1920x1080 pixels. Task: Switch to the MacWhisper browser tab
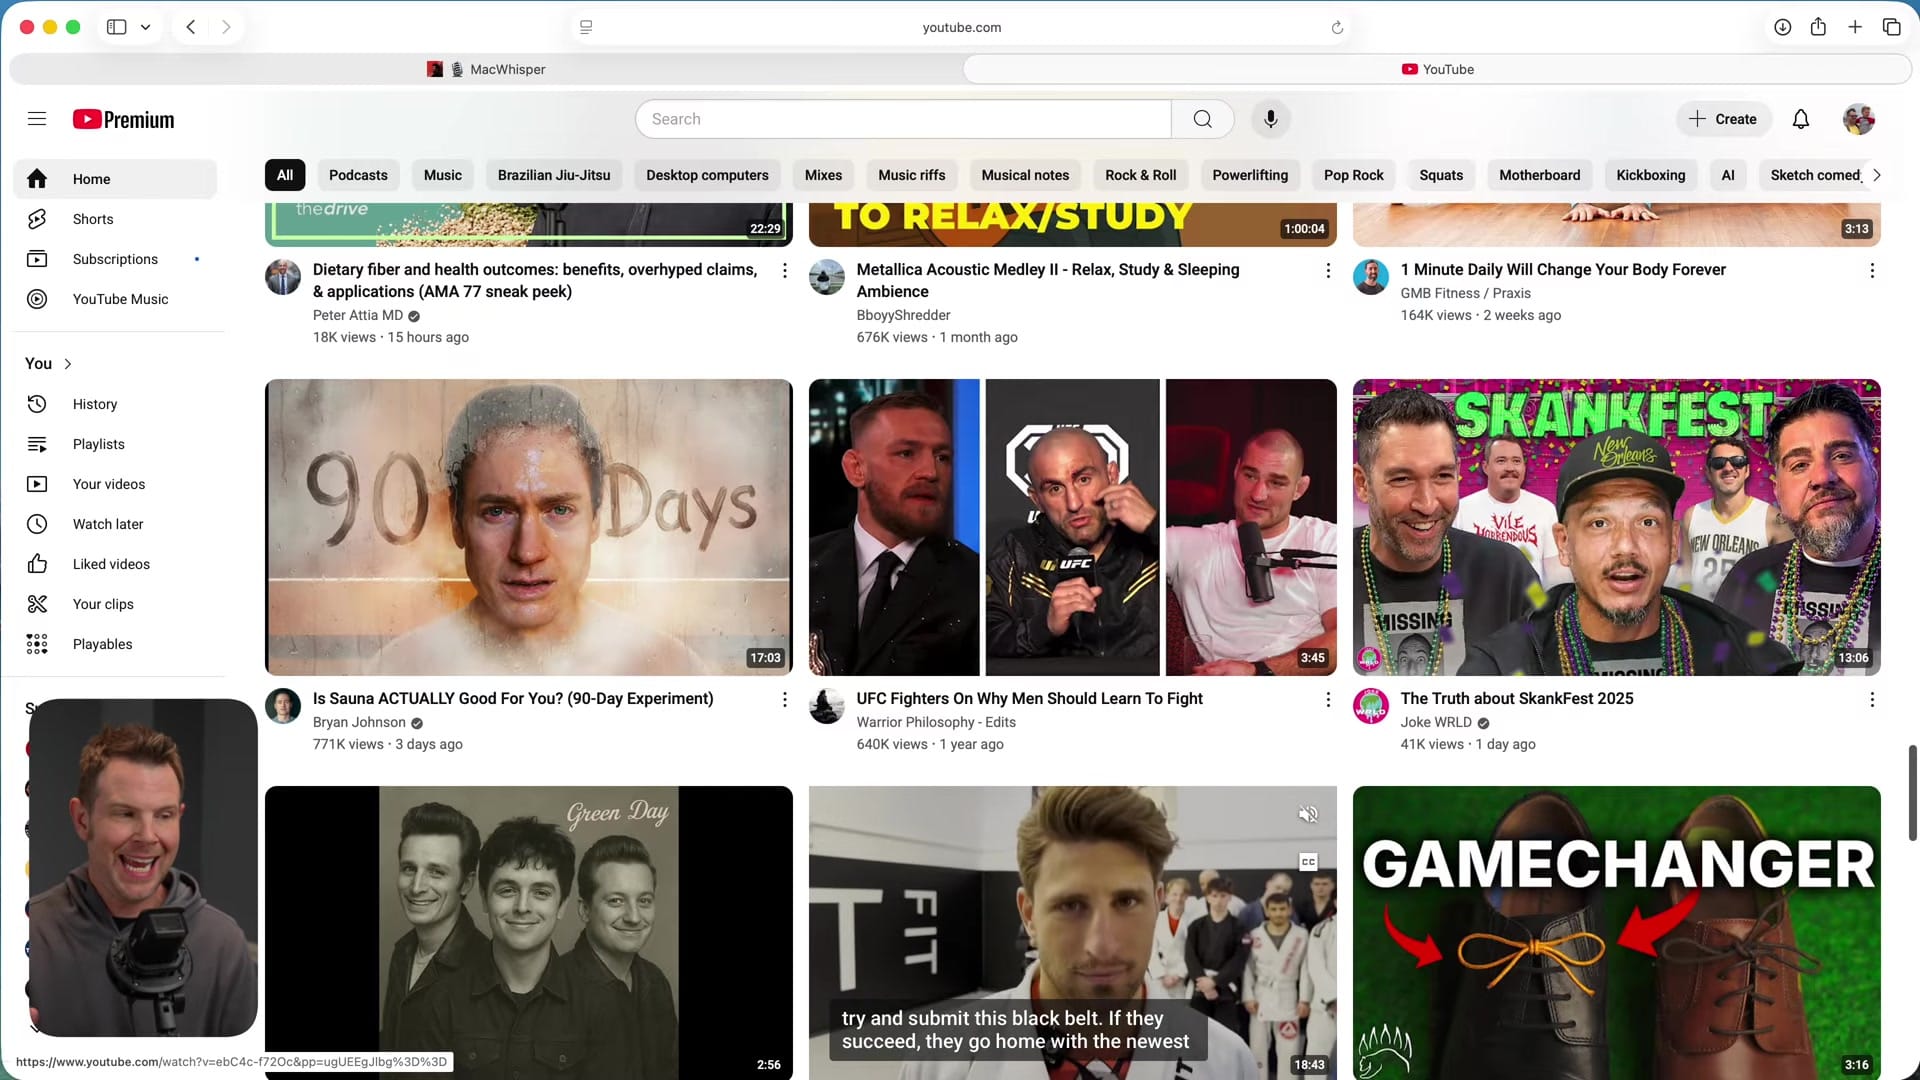point(487,69)
